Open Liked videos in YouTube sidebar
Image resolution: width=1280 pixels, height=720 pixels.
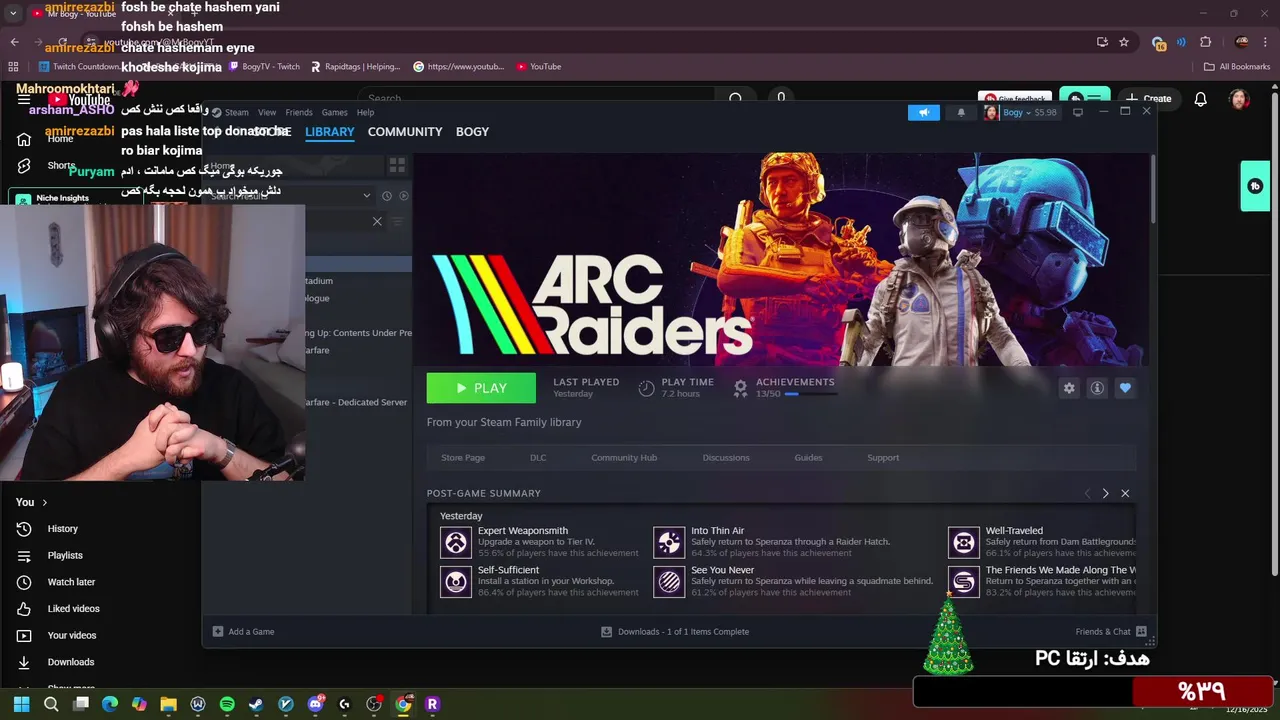pos(73,609)
